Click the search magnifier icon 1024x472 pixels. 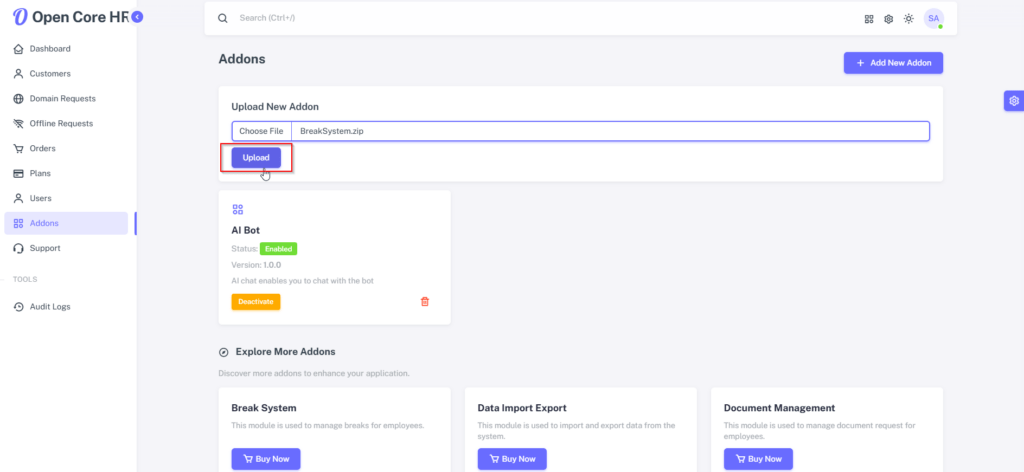coord(223,18)
